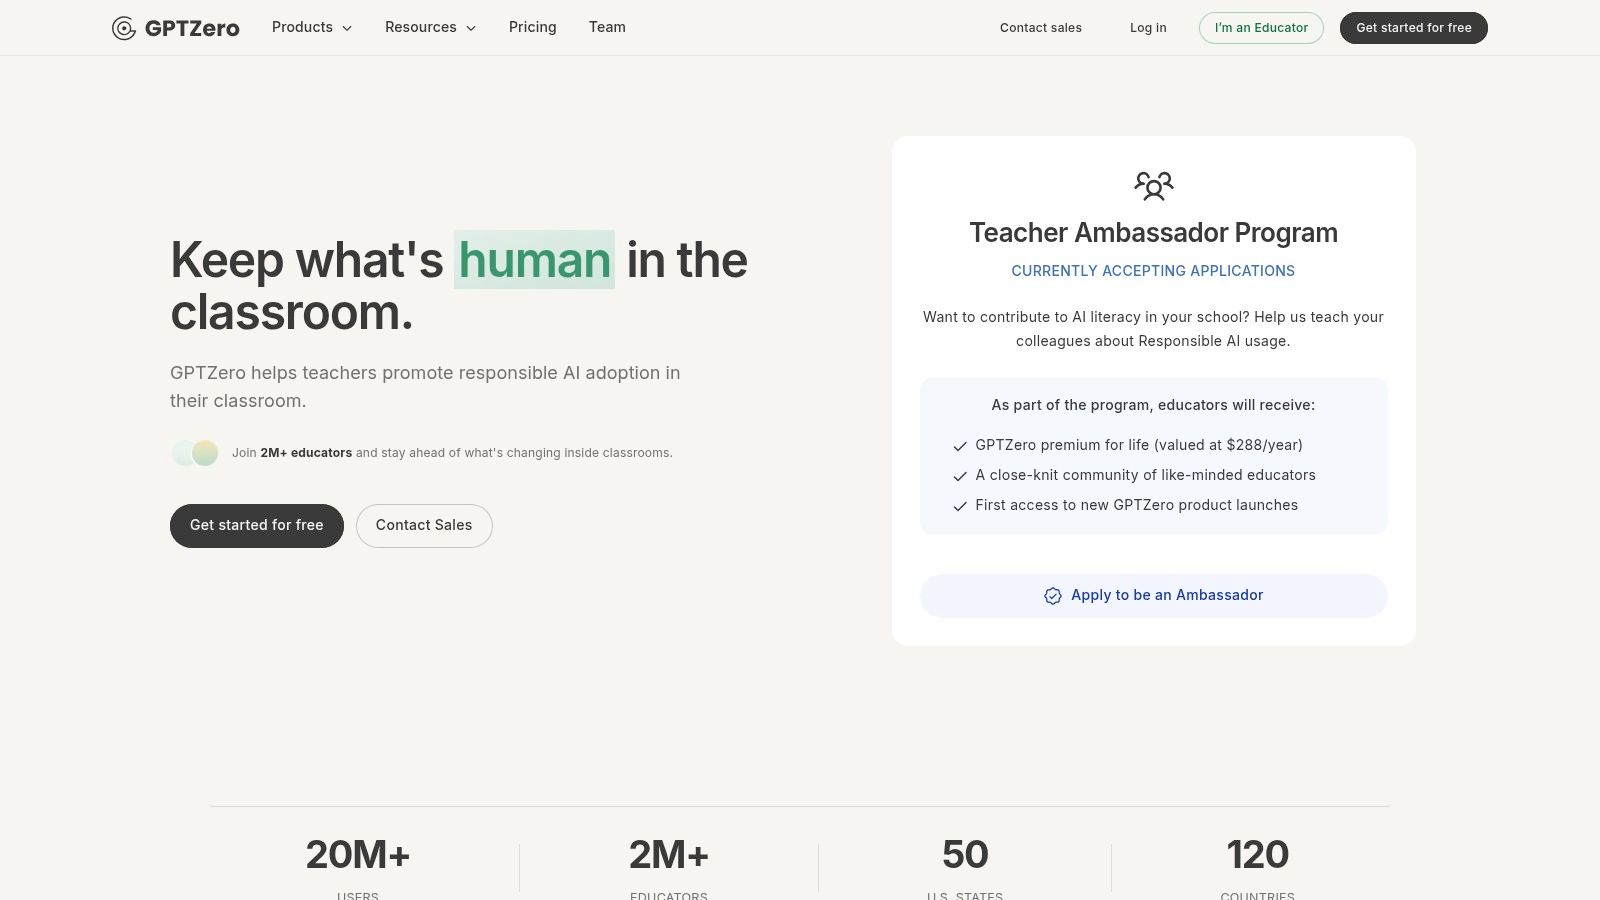Click the 120 countries statistic
The image size is (1600, 900).
click(1258, 855)
